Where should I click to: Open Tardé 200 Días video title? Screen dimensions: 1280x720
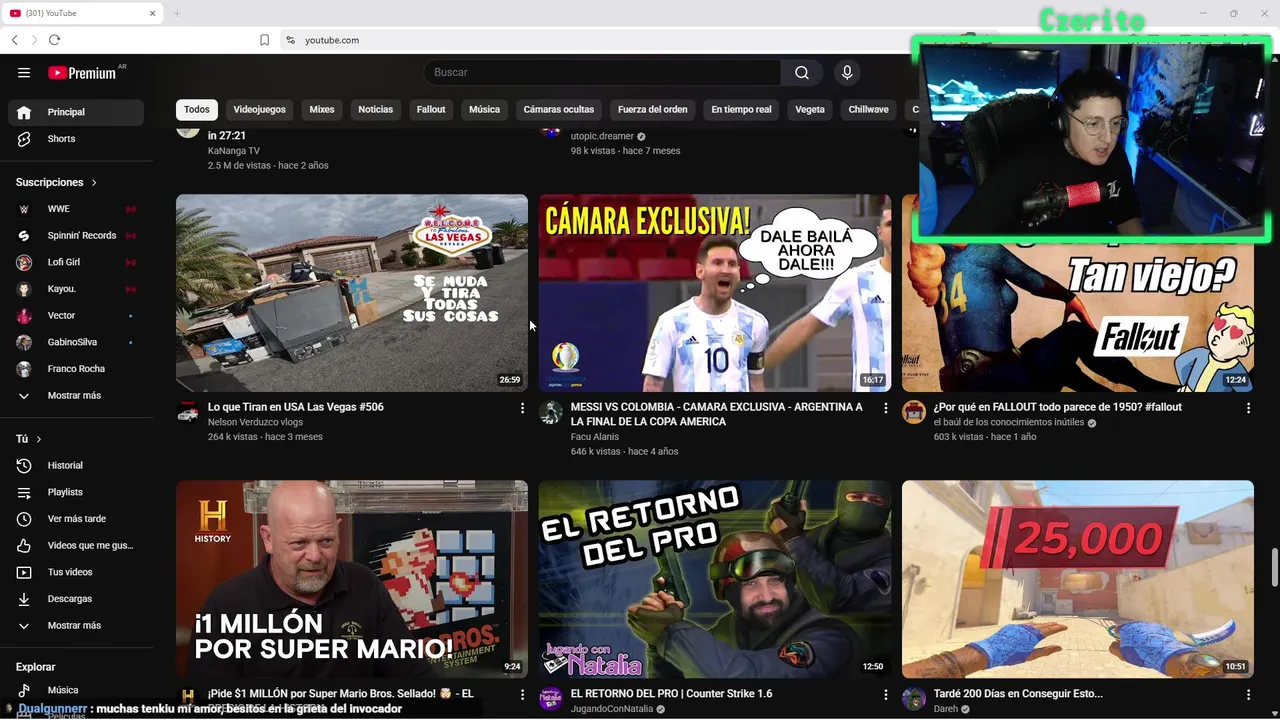1018,694
